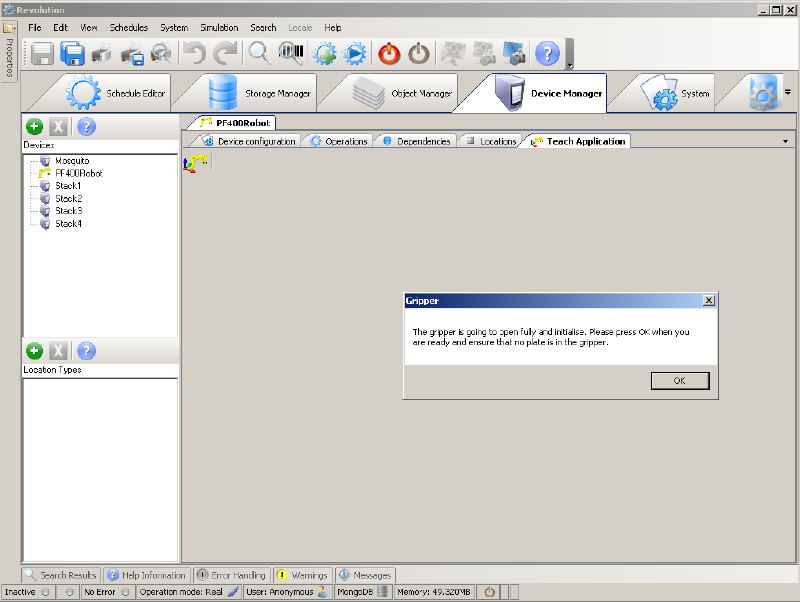Open the Simulation menu

click(x=219, y=28)
